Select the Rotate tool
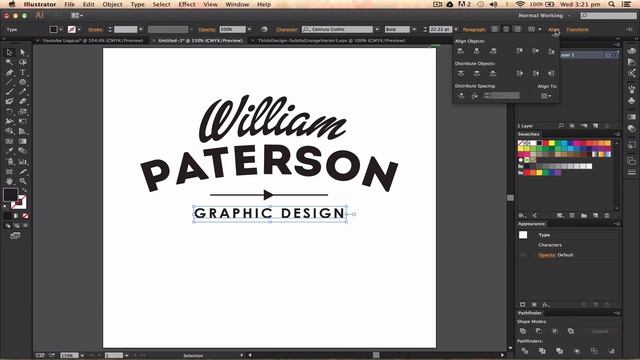640x360 pixels. pos(9,111)
